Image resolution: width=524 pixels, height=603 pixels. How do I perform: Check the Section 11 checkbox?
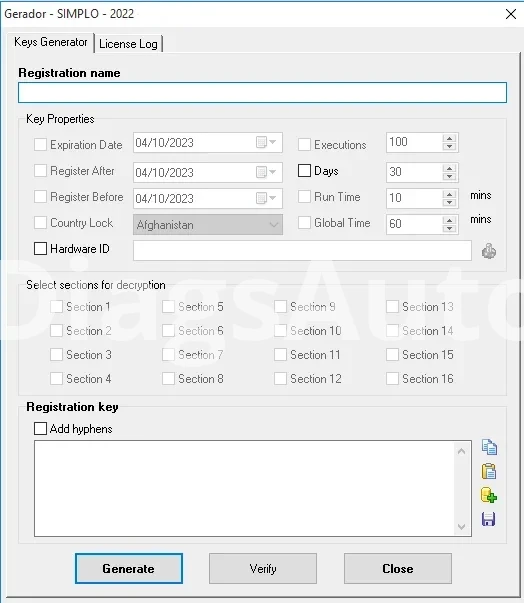coord(280,355)
